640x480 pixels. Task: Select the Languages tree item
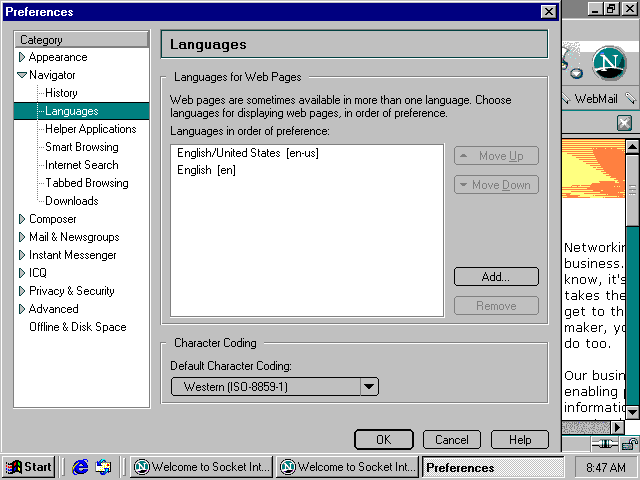click(82, 111)
